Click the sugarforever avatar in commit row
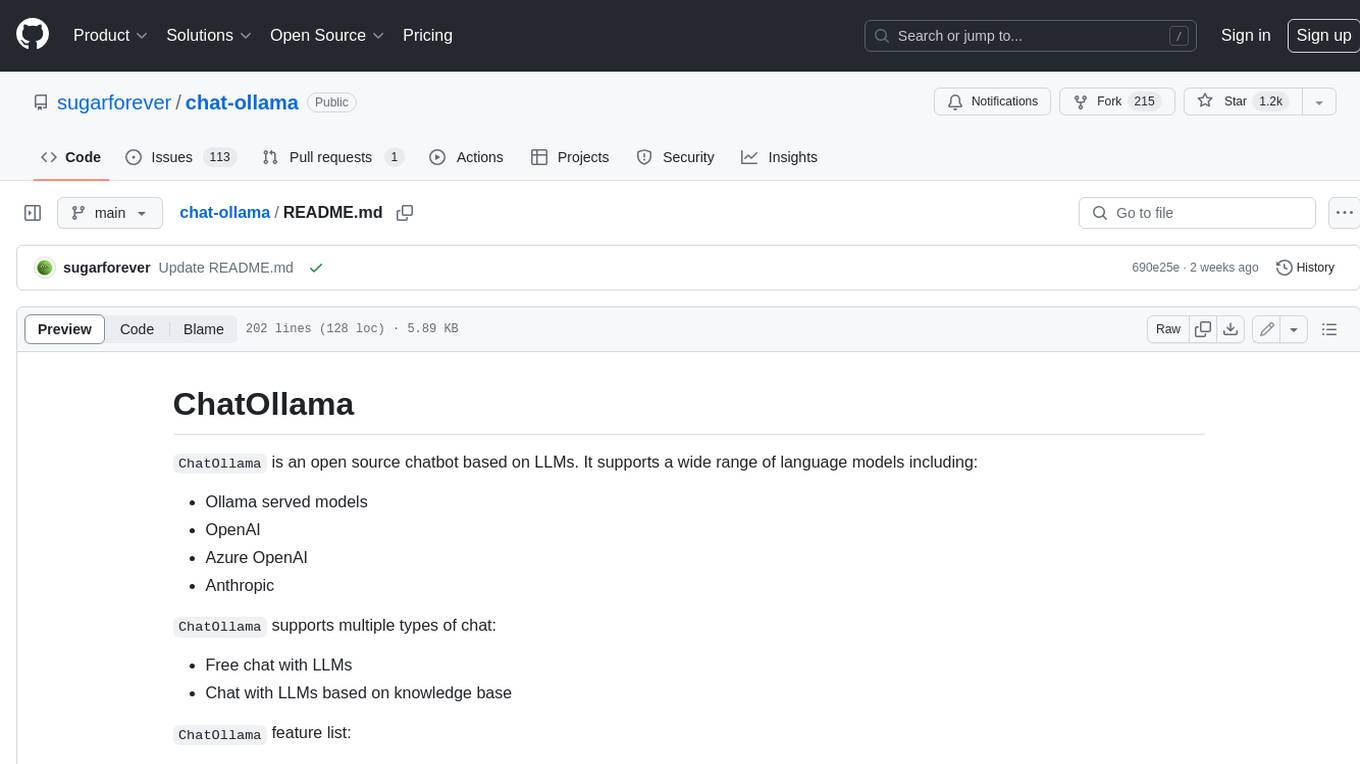This screenshot has height=764, width=1360. [x=44, y=268]
